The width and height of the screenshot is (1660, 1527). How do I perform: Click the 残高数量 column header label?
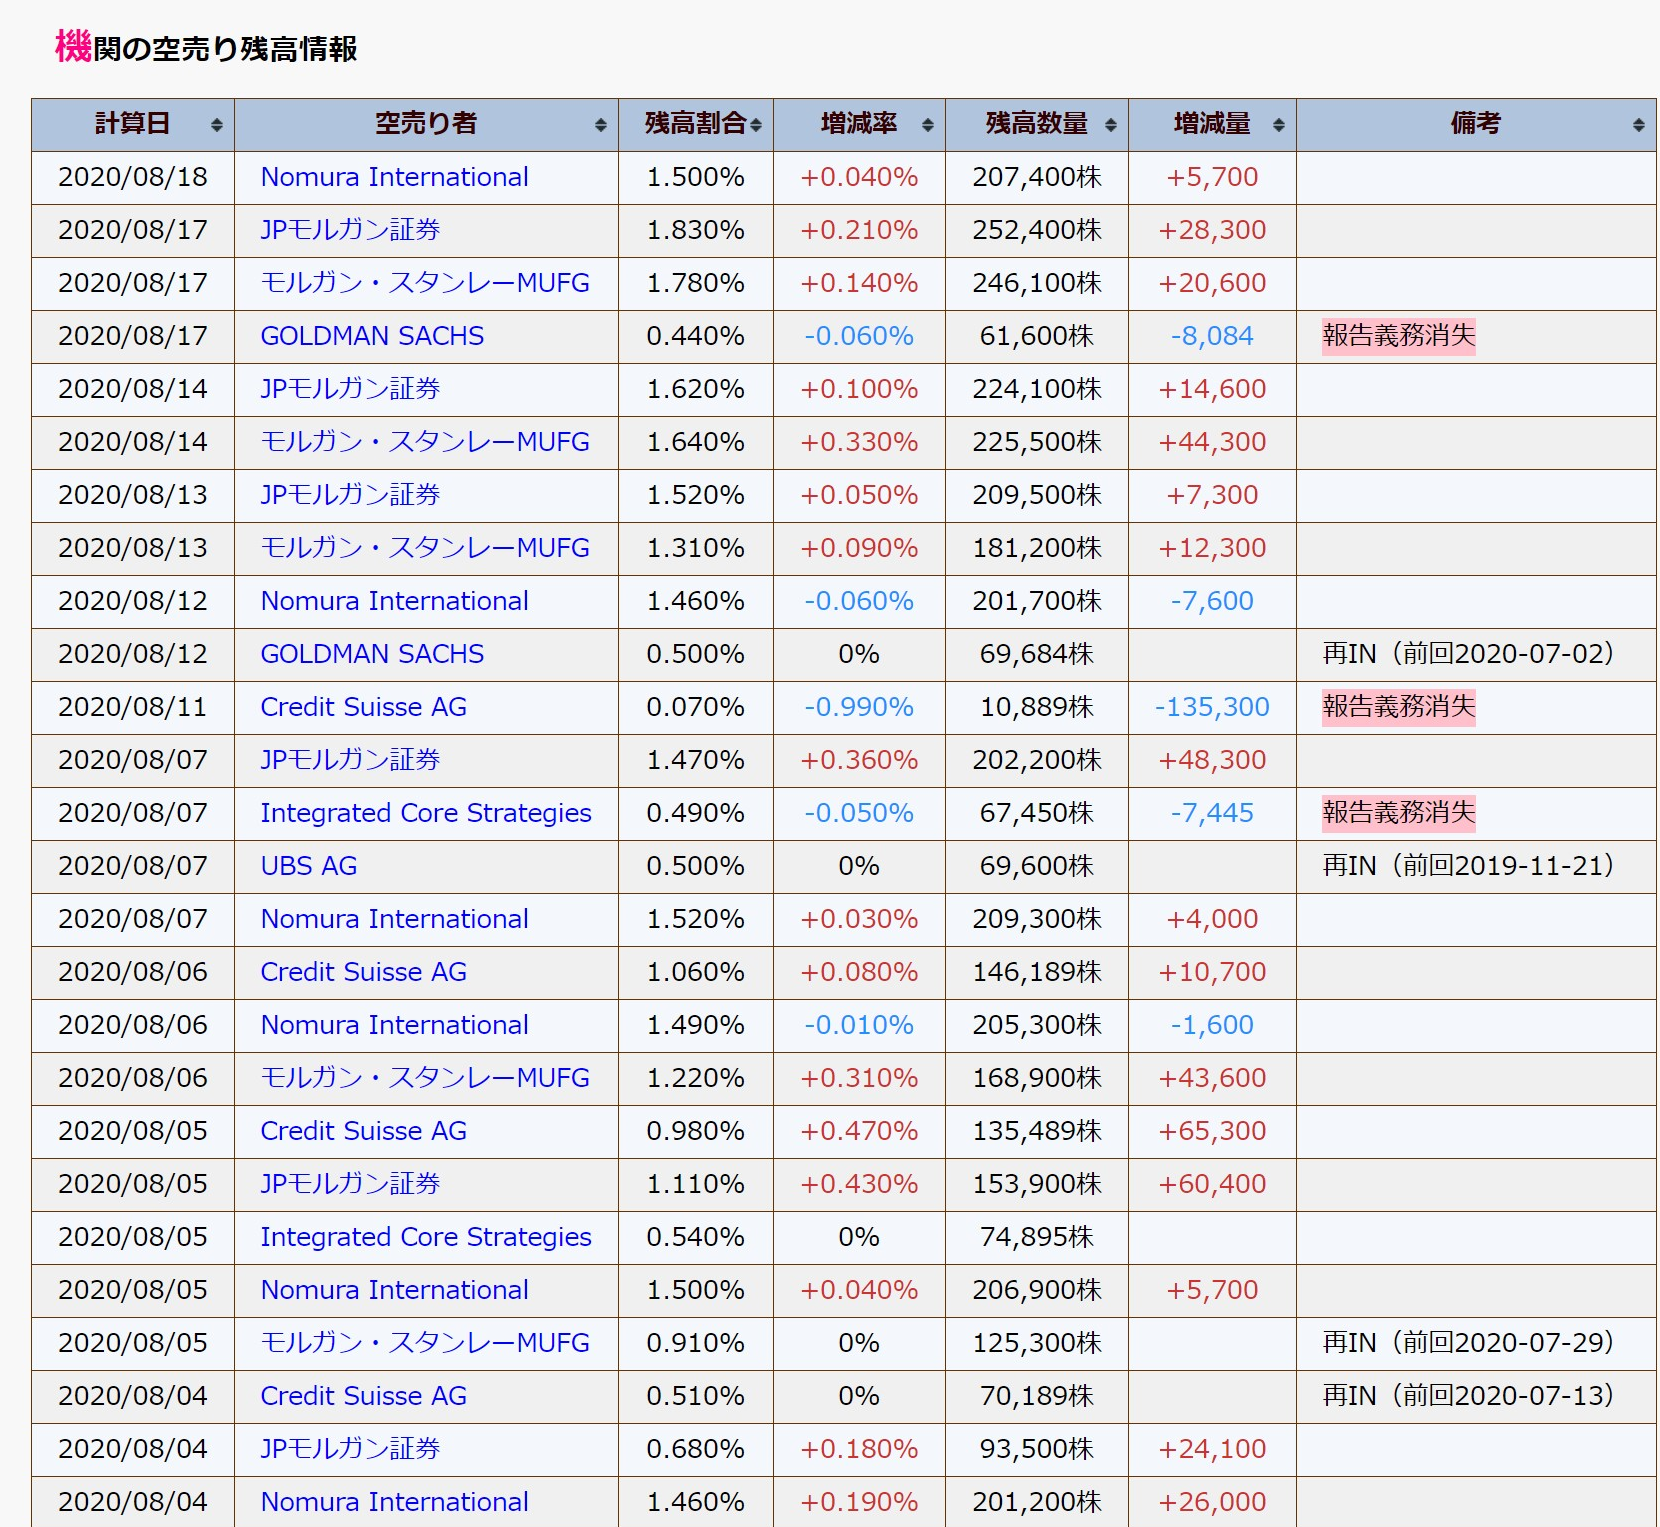[1037, 124]
